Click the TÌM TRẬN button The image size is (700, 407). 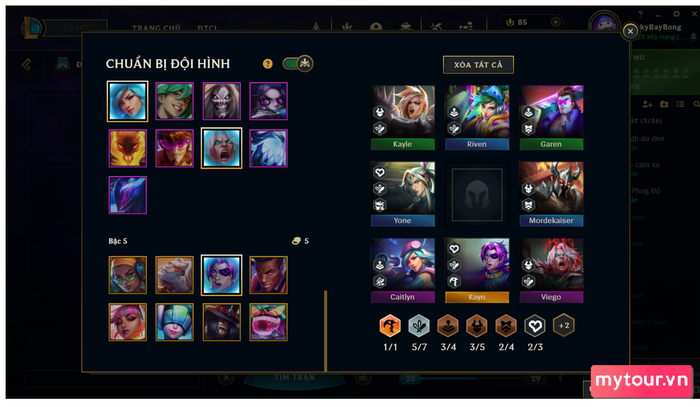[x=295, y=378]
